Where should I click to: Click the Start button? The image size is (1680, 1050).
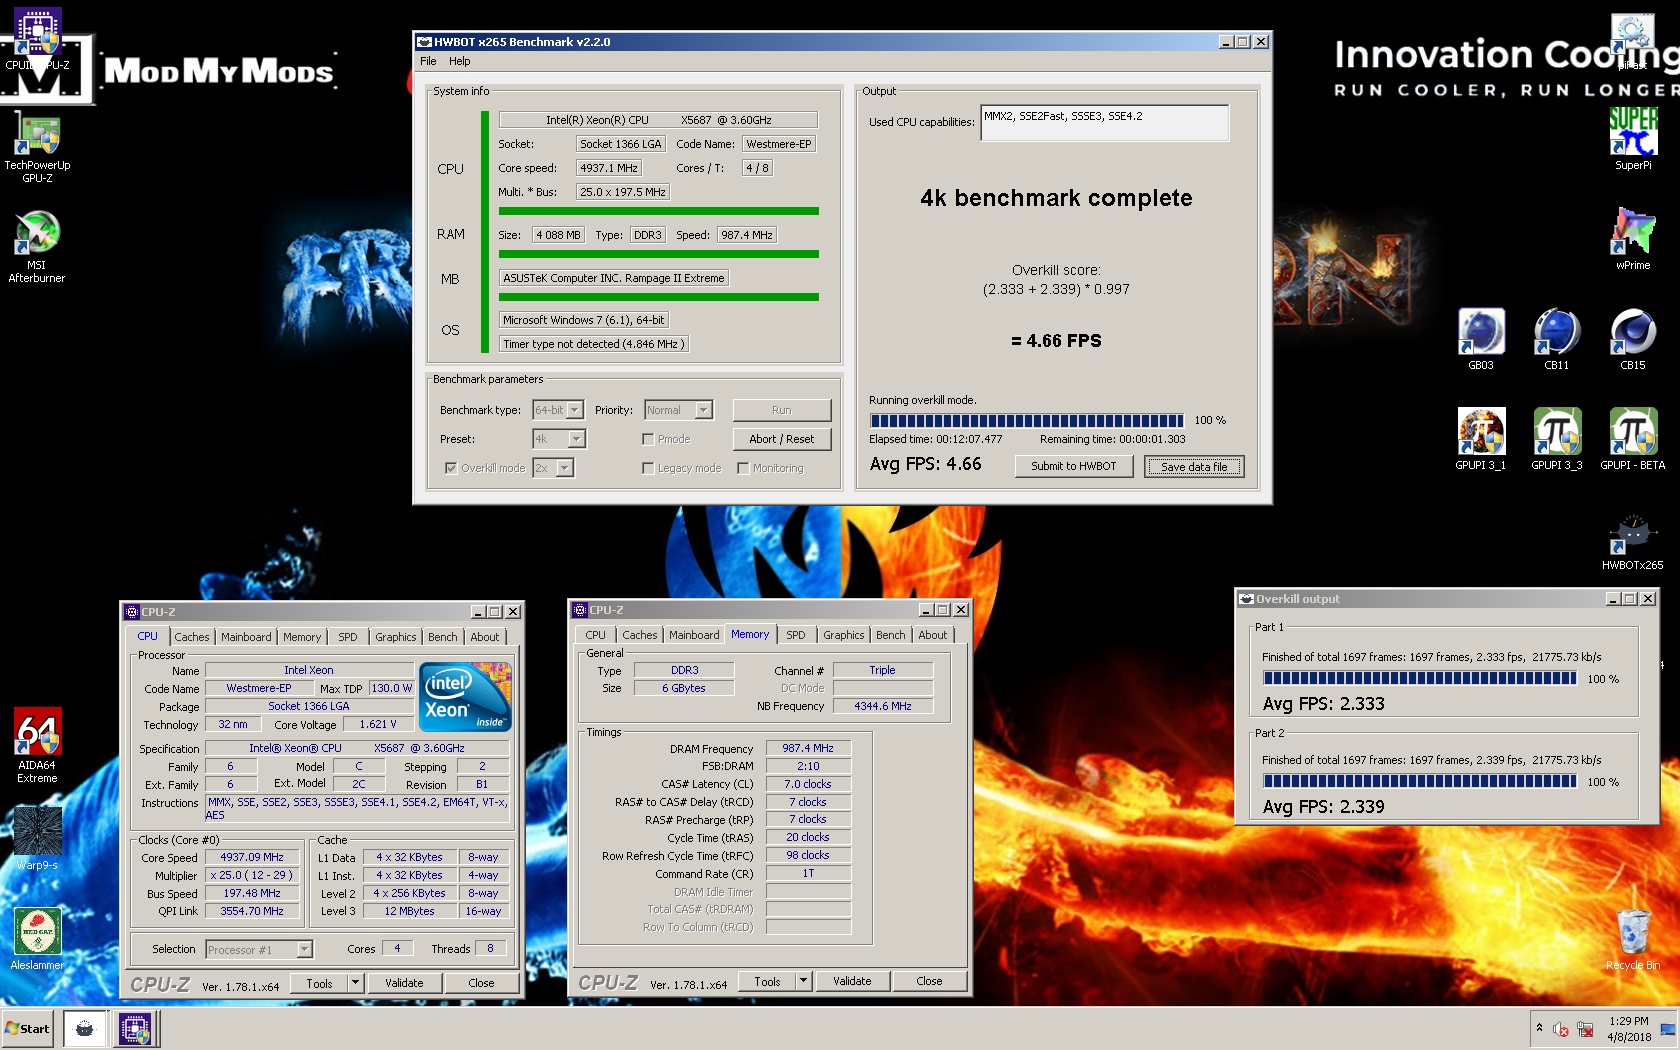click(x=28, y=1028)
